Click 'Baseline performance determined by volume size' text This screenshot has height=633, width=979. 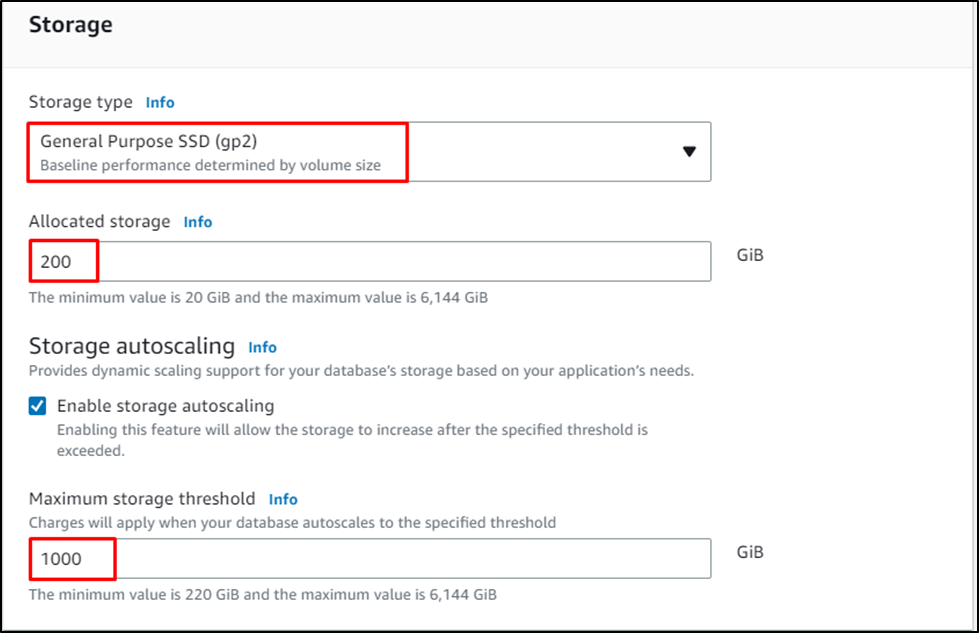coord(210,165)
